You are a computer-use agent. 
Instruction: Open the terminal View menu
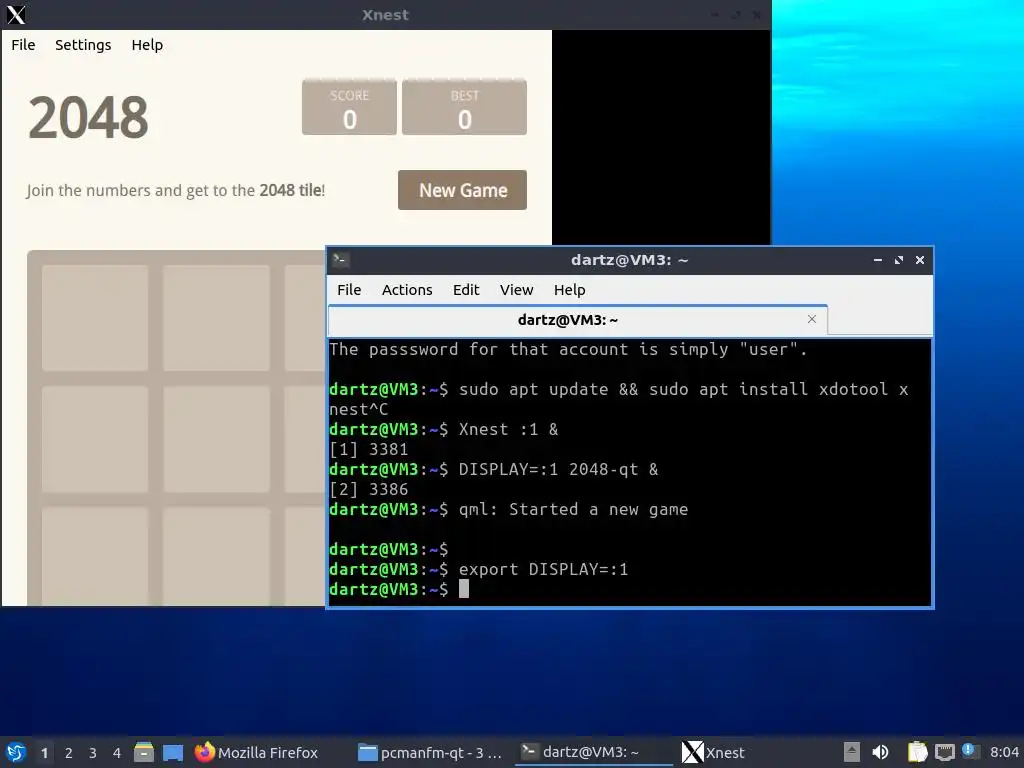(x=517, y=290)
